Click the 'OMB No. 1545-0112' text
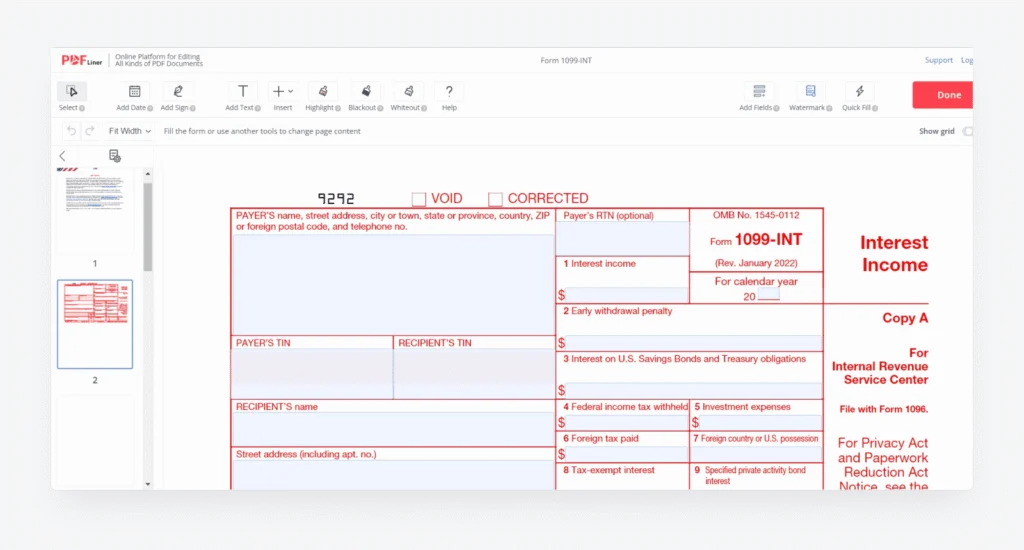The width and height of the screenshot is (1024, 550). click(x=756, y=215)
